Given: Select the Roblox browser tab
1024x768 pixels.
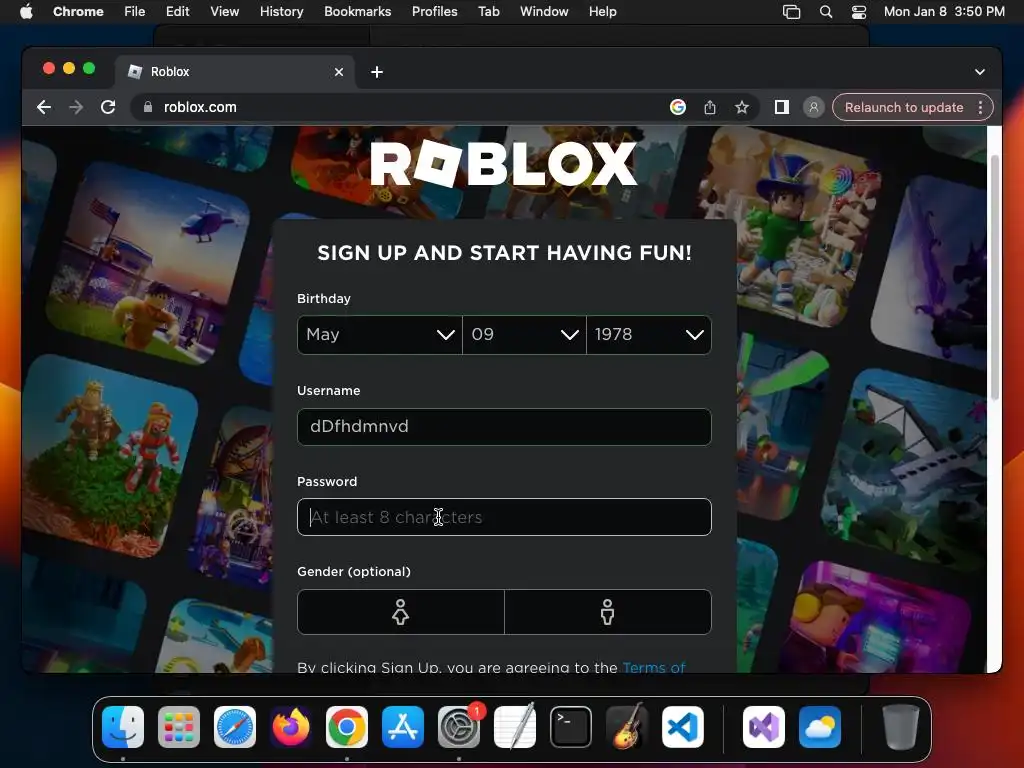Looking at the screenshot, I should (x=235, y=72).
